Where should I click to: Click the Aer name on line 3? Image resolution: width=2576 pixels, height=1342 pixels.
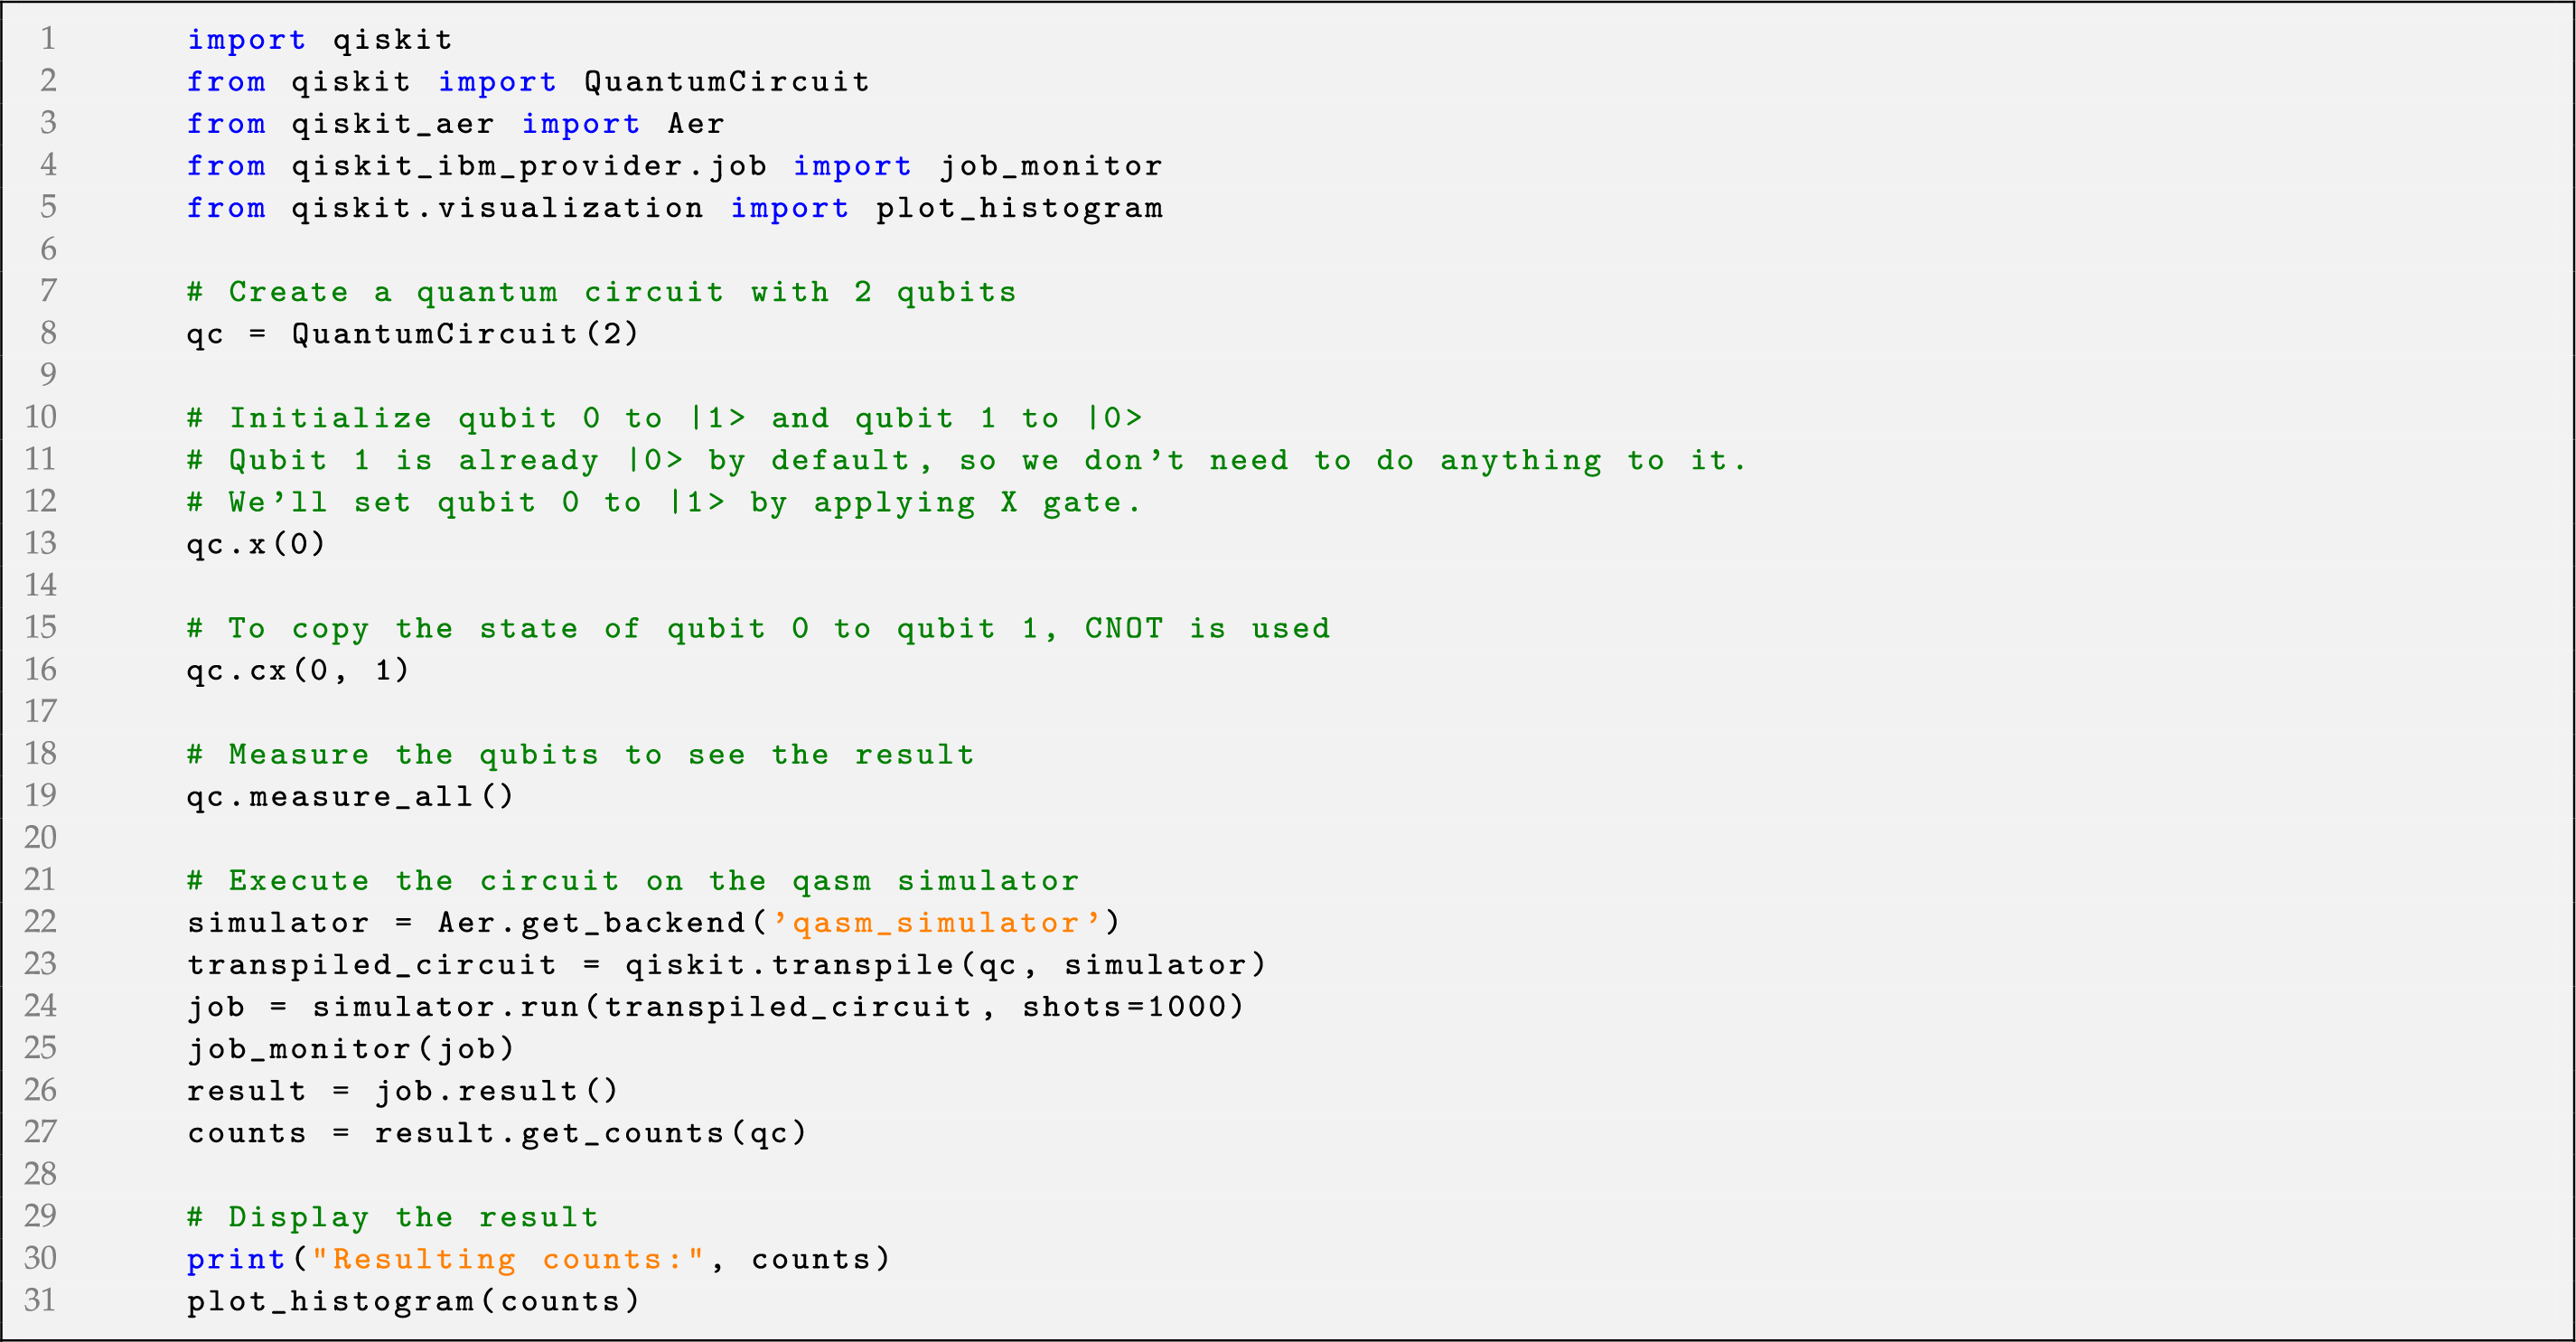point(695,123)
